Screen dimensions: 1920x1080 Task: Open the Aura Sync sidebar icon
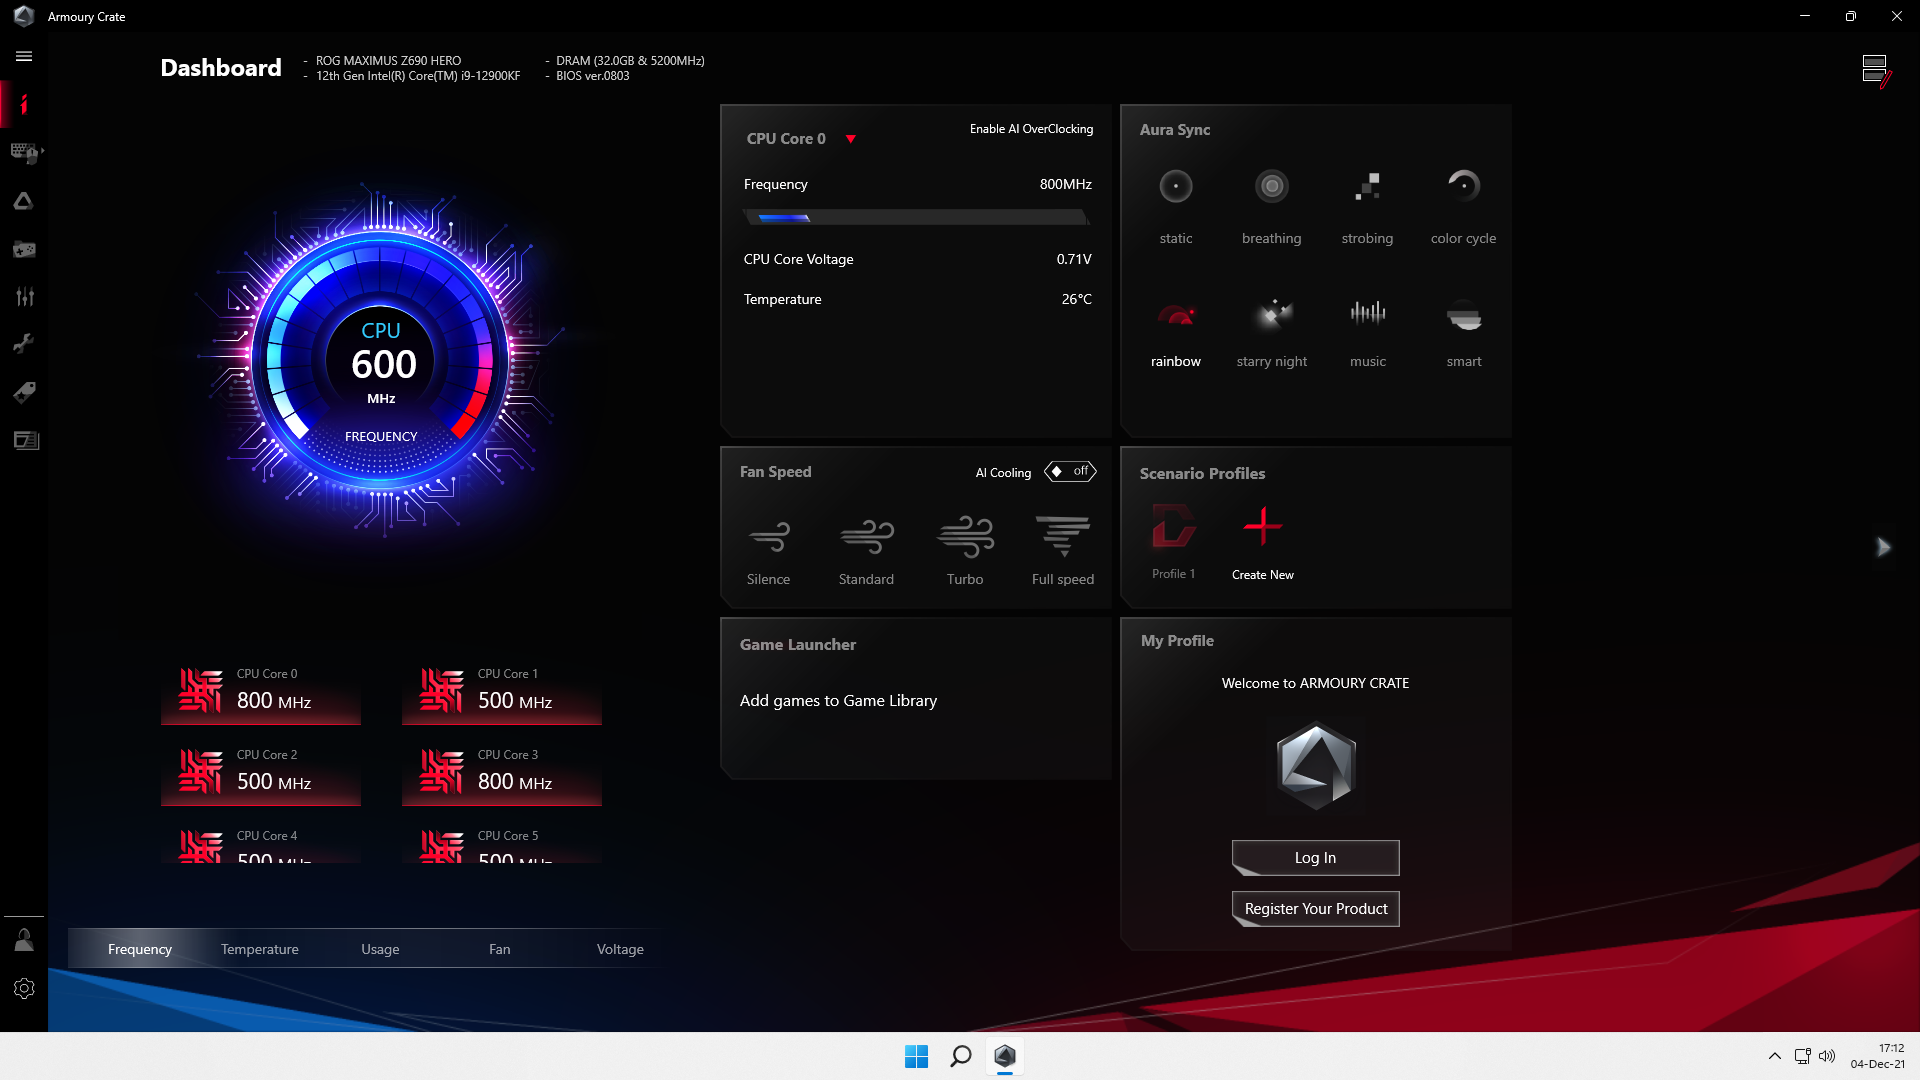click(24, 201)
